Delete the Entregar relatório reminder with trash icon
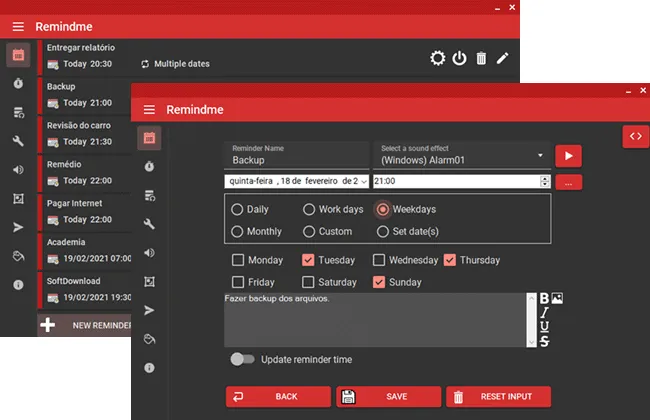Viewport: 650px width, 420px height. (x=481, y=58)
